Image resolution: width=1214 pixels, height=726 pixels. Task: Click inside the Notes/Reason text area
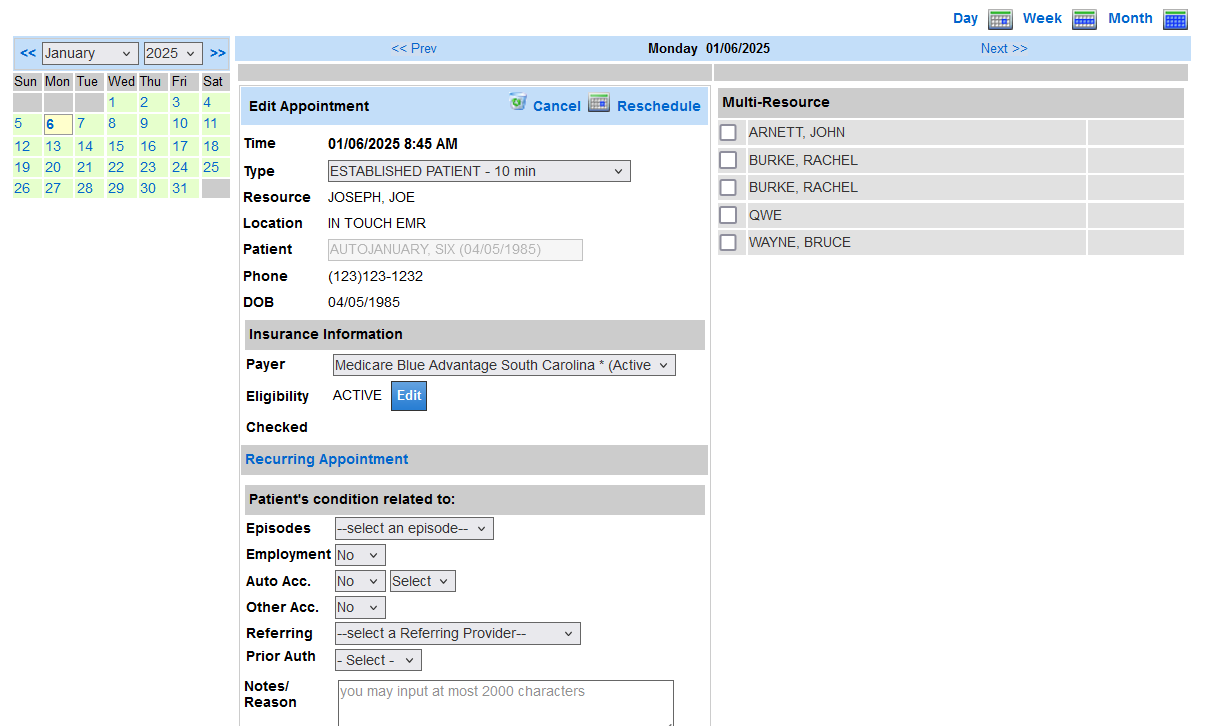coord(505,704)
